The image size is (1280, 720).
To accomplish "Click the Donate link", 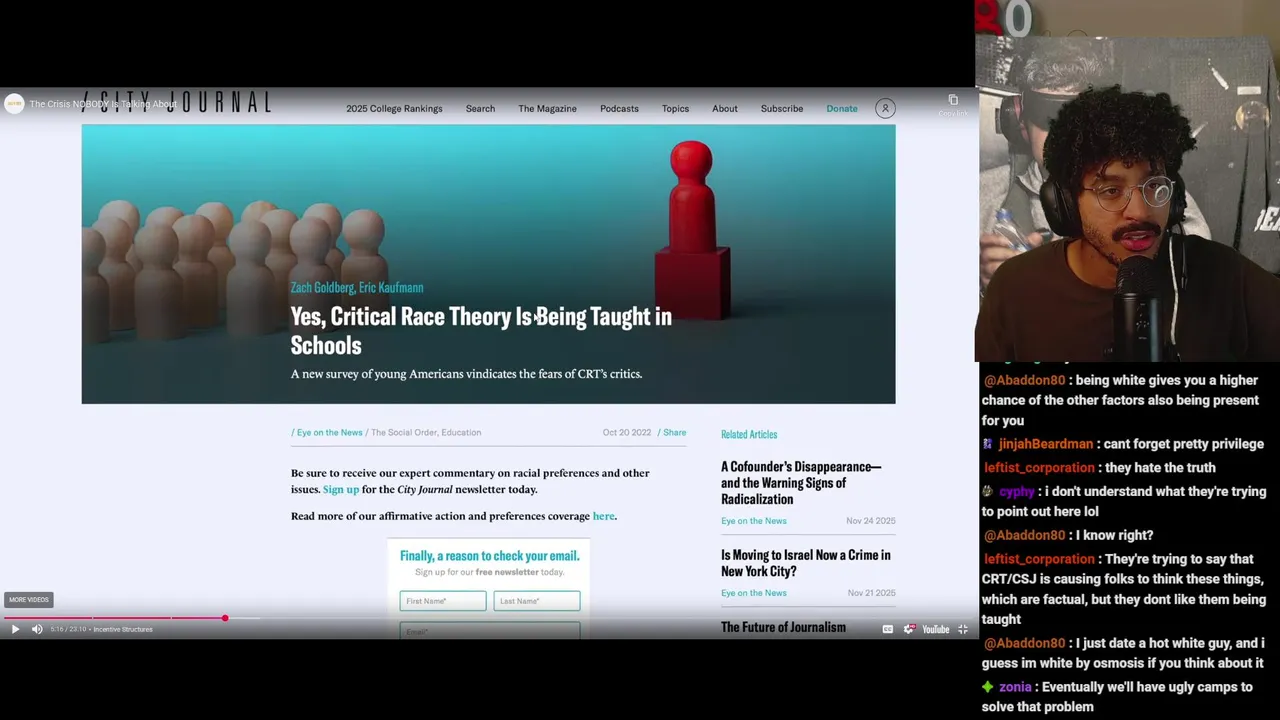I will pos(842,108).
